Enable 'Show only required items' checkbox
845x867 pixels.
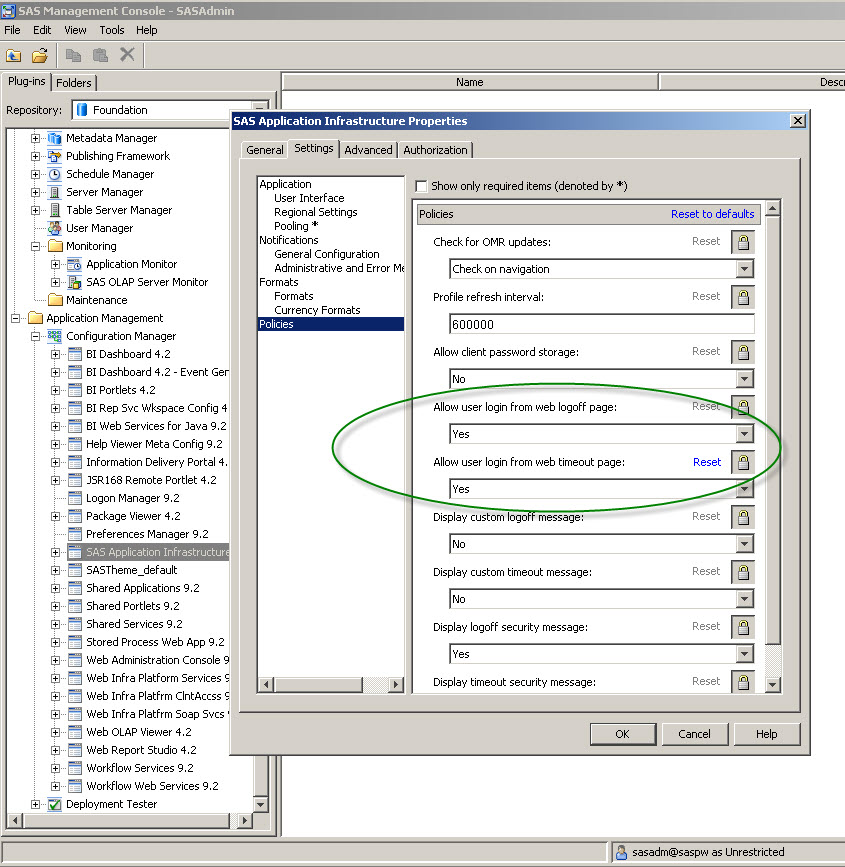(x=421, y=186)
